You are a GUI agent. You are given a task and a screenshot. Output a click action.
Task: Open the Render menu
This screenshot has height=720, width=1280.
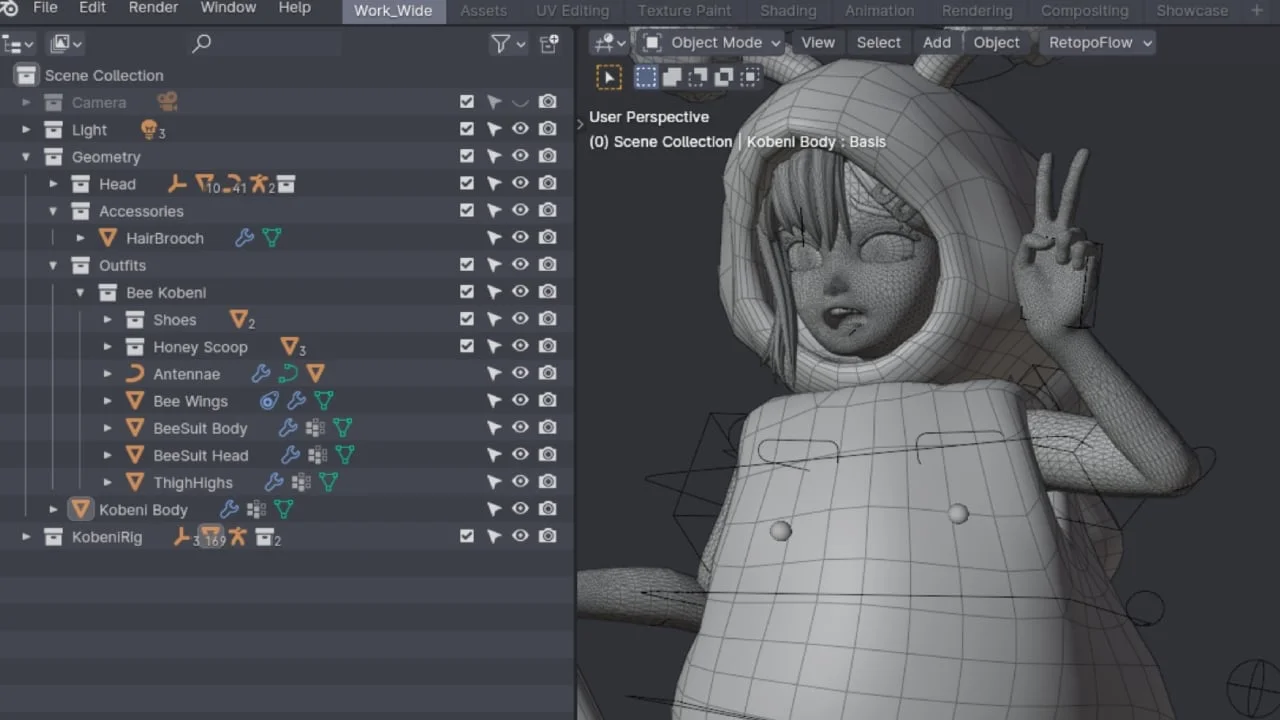click(x=152, y=8)
